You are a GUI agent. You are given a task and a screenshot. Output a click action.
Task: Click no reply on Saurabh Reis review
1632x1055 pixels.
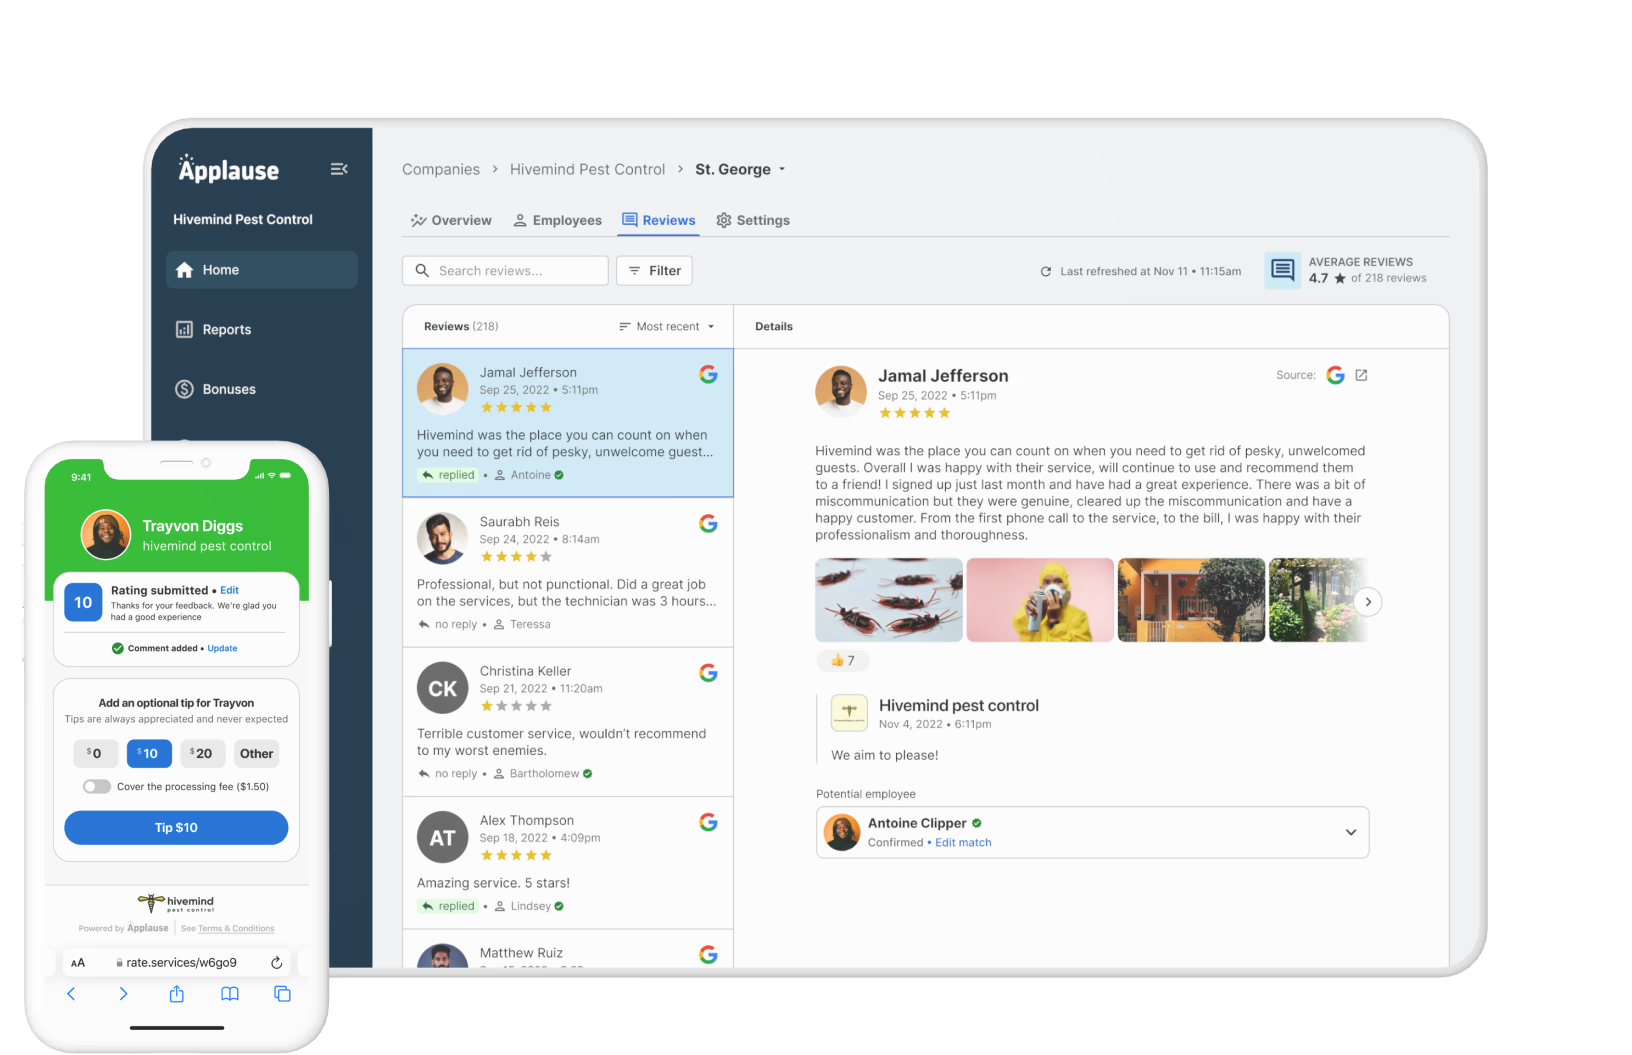(448, 624)
